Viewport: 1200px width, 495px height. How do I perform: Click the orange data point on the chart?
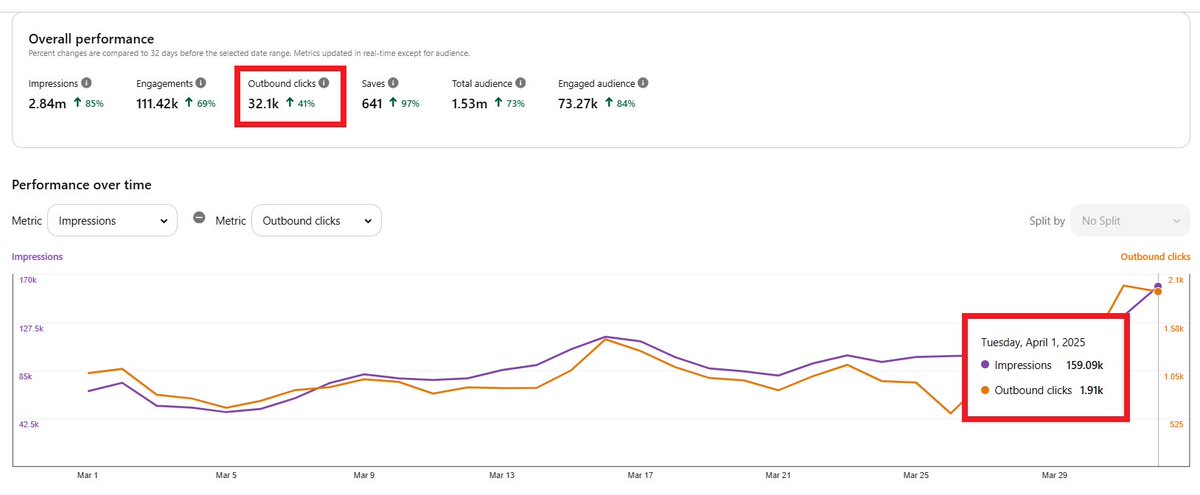[x=1158, y=292]
